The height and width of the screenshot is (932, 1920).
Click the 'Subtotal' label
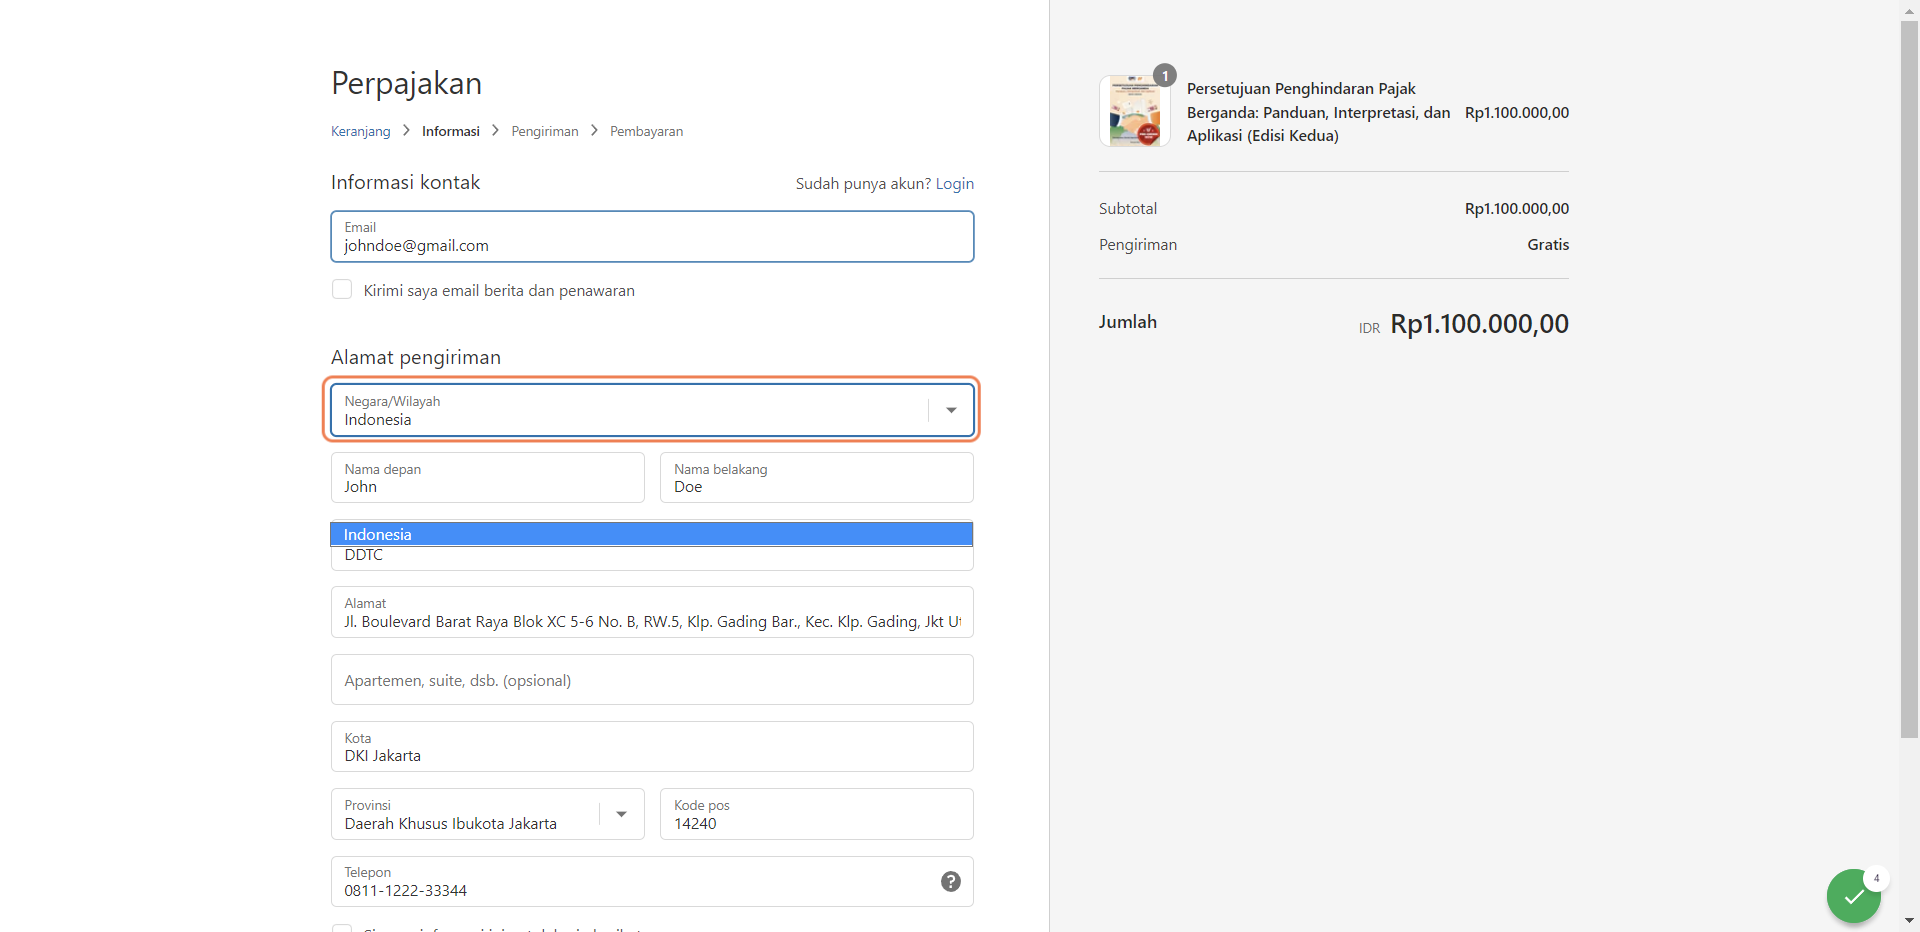click(1128, 208)
